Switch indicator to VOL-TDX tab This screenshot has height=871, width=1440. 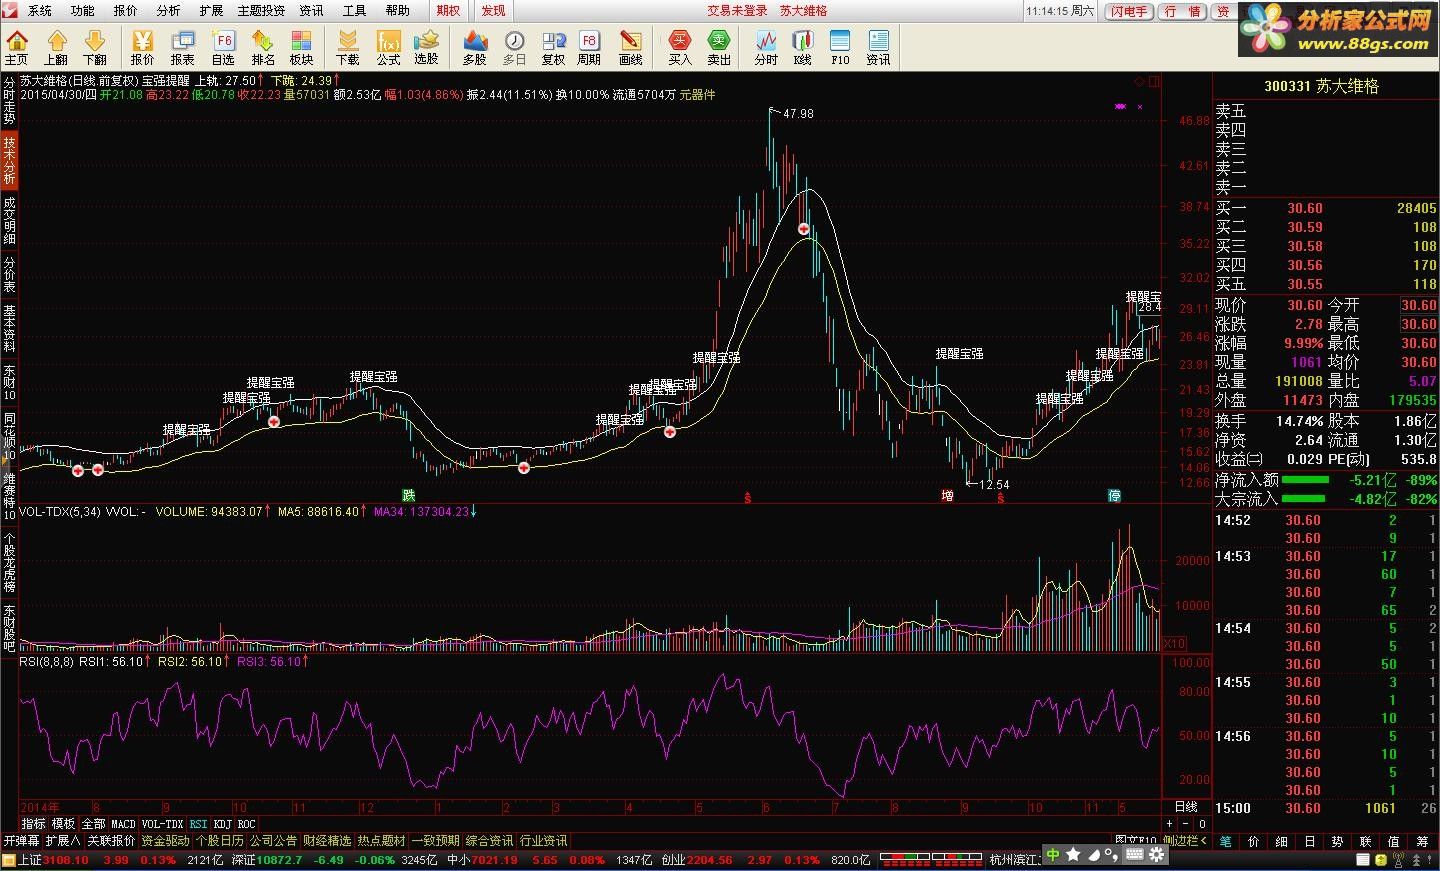click(x=163, y=824)
